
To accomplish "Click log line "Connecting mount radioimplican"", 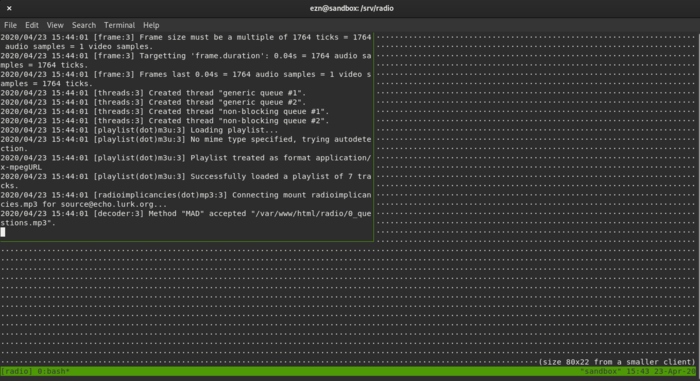I will [186, 195].
